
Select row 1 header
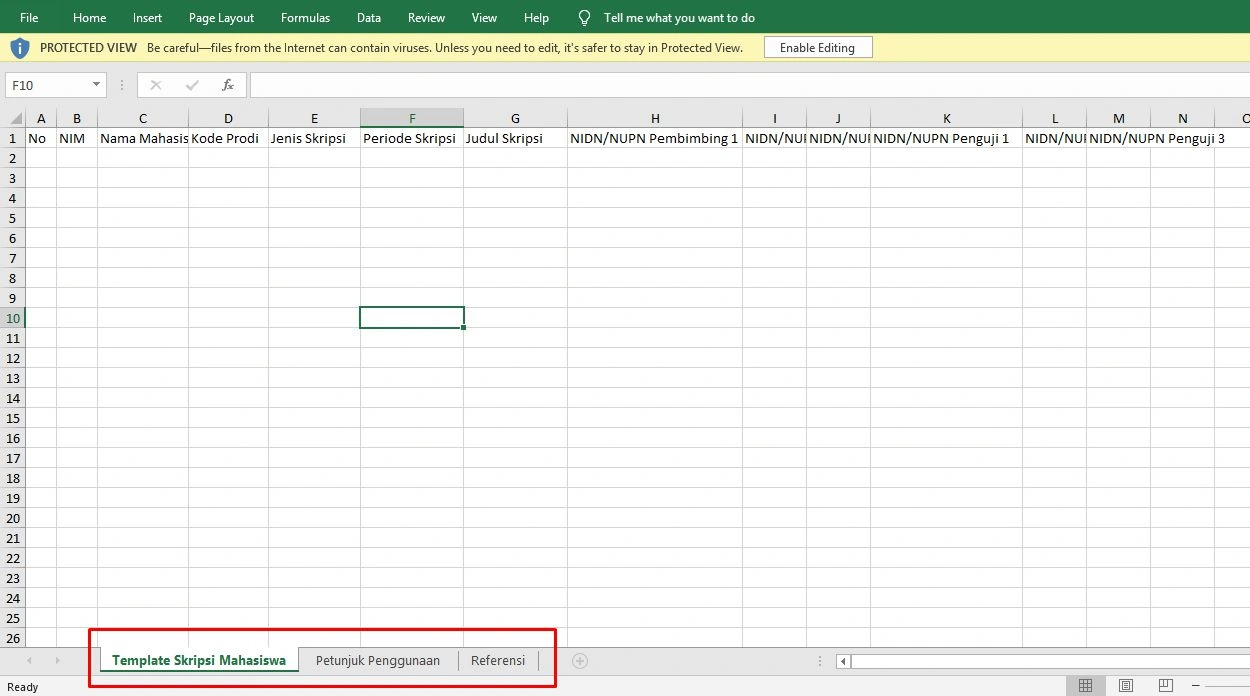pos(13,138)
